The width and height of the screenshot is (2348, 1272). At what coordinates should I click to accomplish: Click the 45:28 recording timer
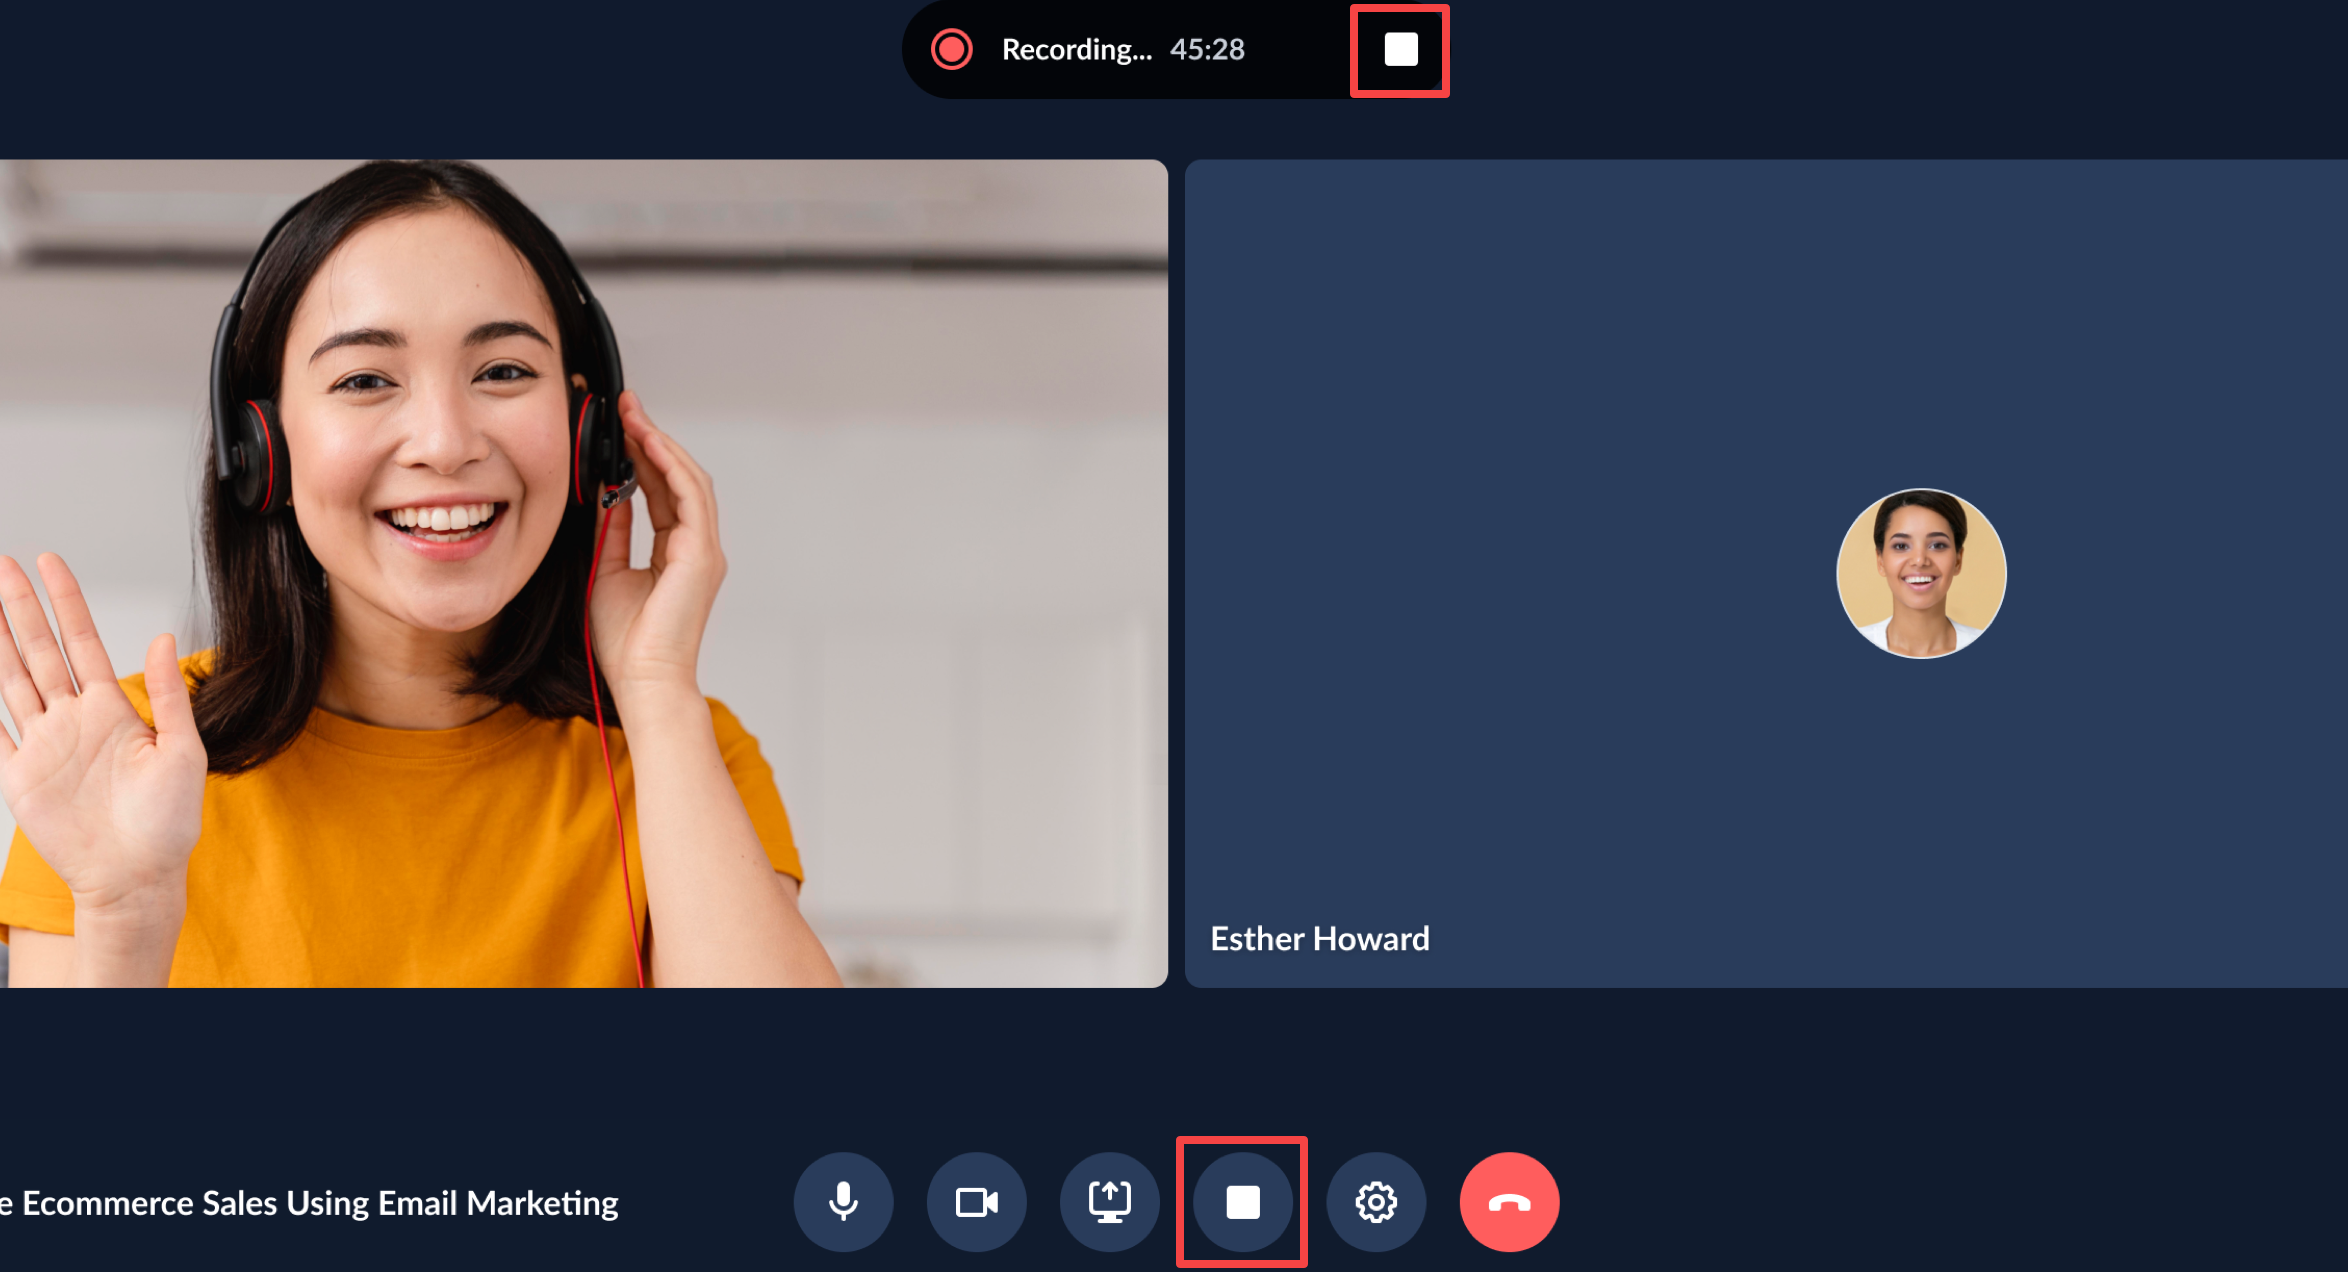tap(1207, 49)
